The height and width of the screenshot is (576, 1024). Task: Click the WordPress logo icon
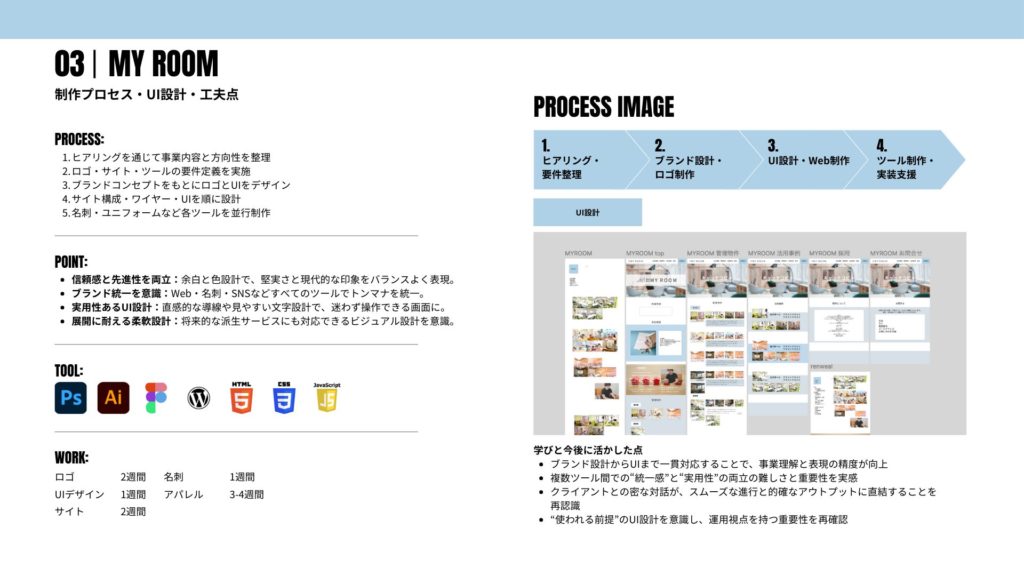[199, 399]
